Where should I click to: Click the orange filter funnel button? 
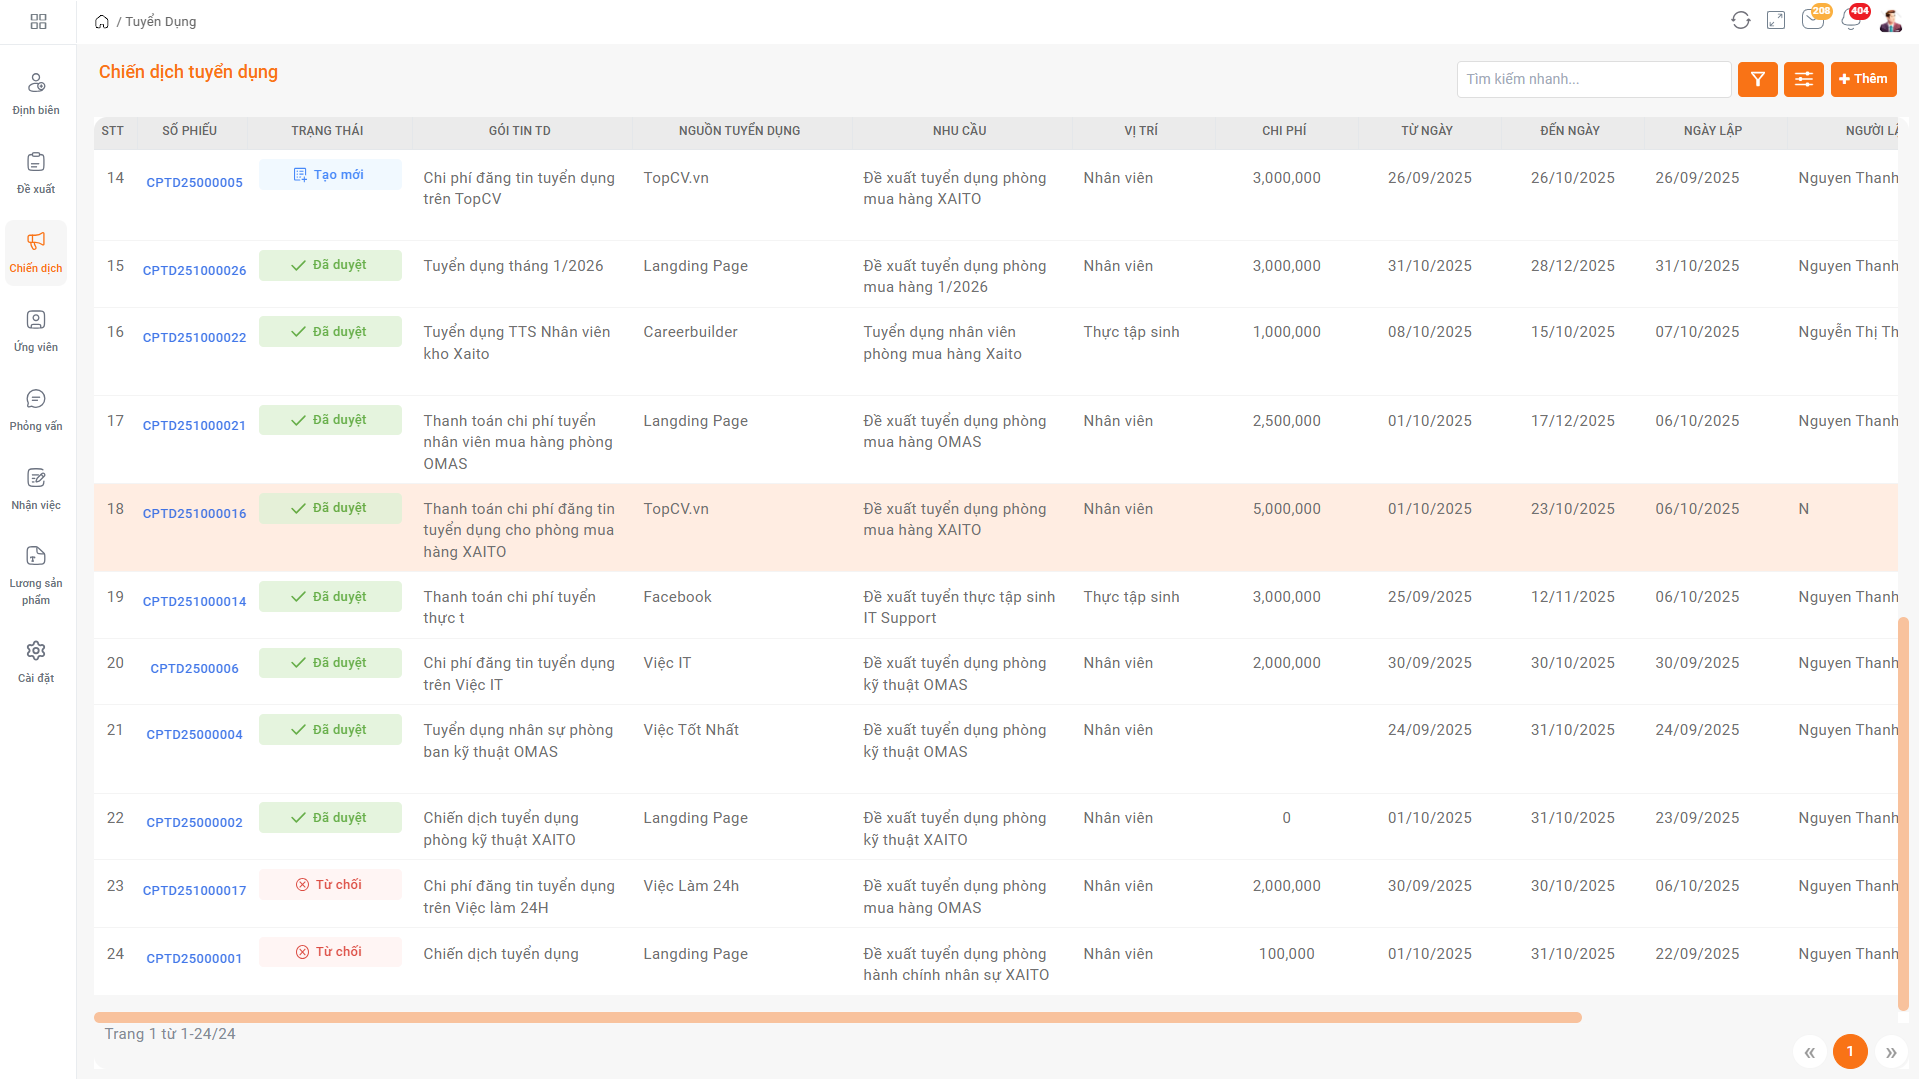point(1757,79)
